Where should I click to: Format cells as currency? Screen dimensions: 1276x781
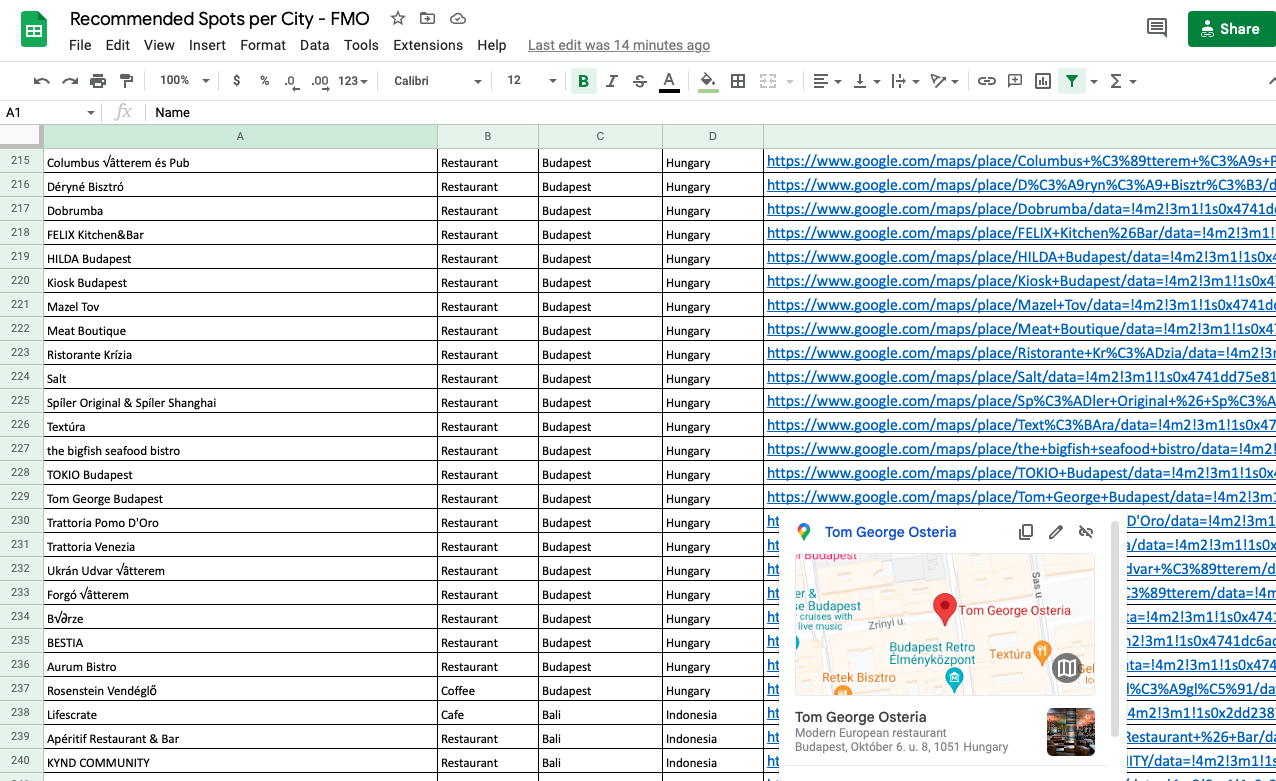tap(236, 81)
